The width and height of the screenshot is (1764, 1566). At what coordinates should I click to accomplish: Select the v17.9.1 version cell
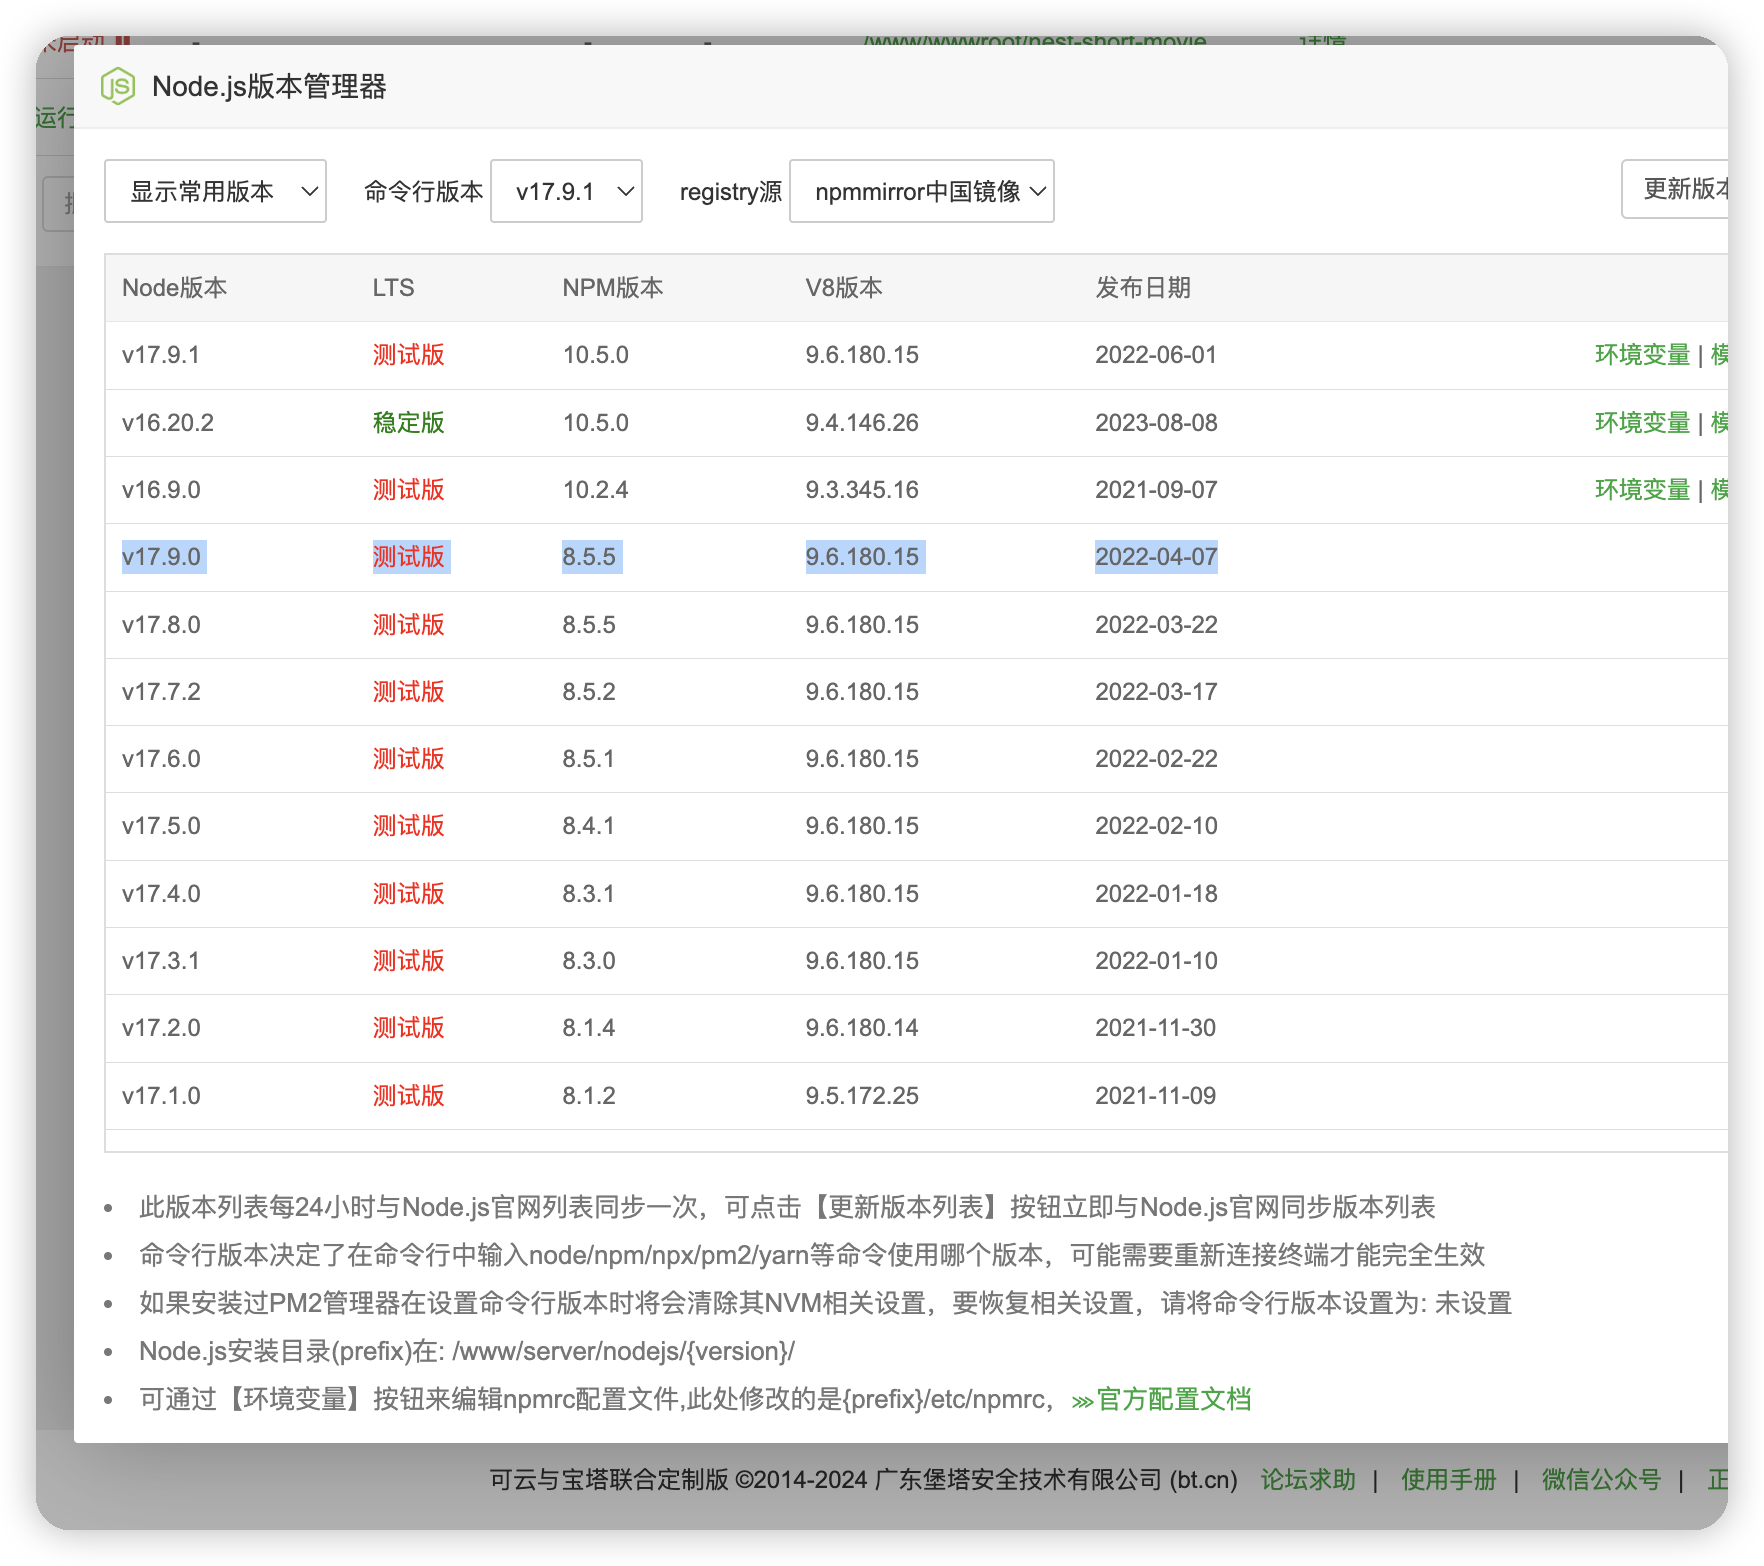click(161, 355)
